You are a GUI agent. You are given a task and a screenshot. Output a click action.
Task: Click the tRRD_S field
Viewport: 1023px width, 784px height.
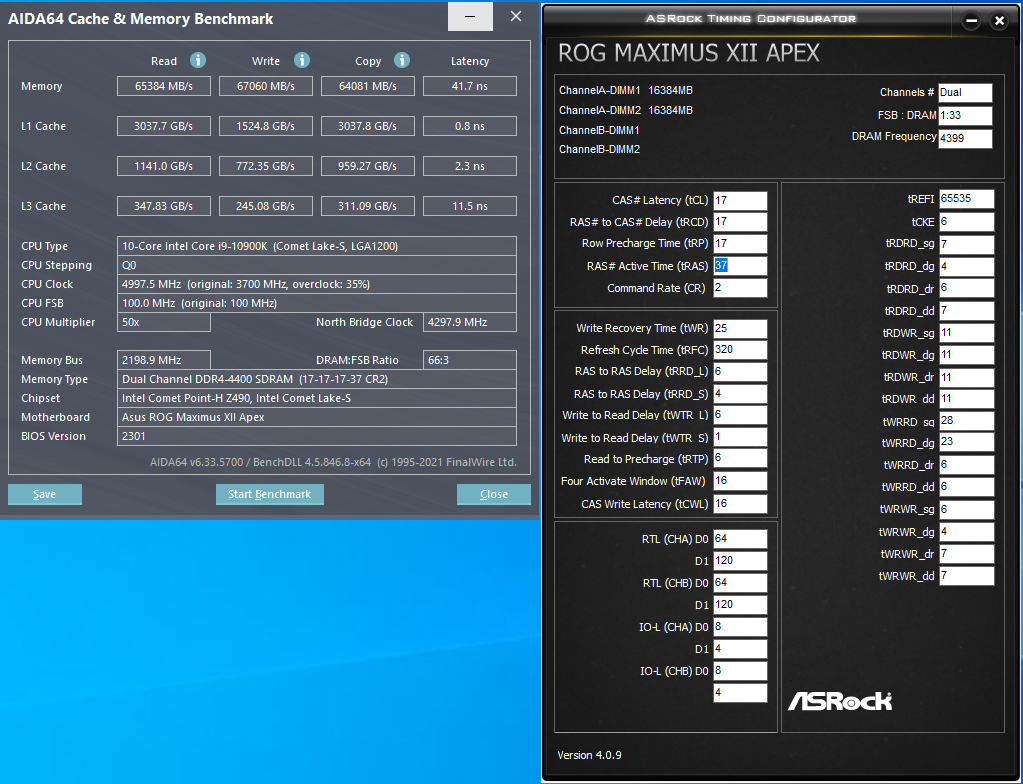740,394
